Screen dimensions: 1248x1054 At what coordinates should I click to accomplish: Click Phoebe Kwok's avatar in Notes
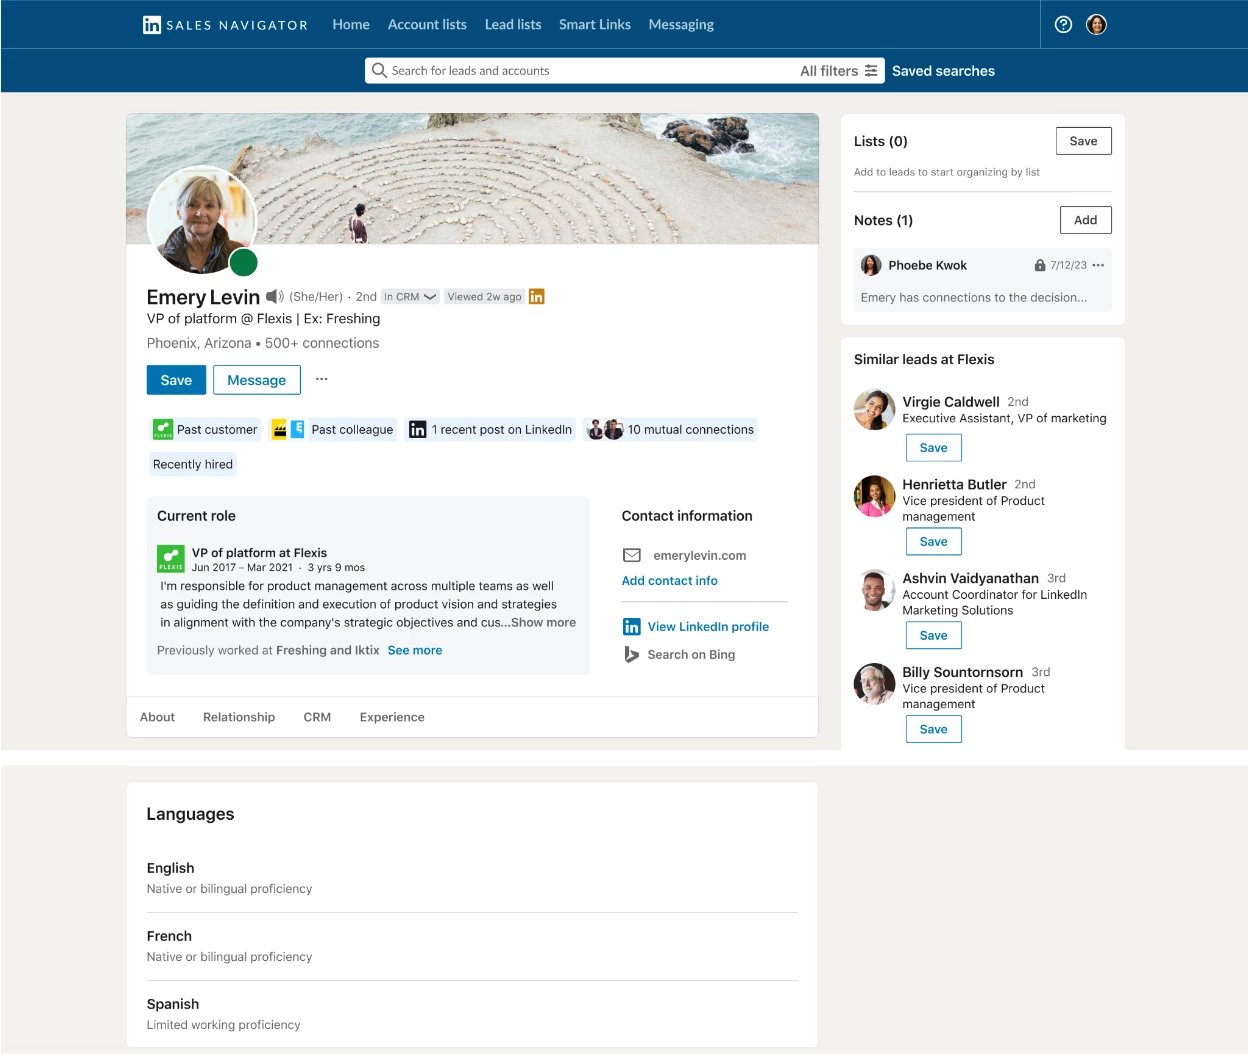(872, 265)
